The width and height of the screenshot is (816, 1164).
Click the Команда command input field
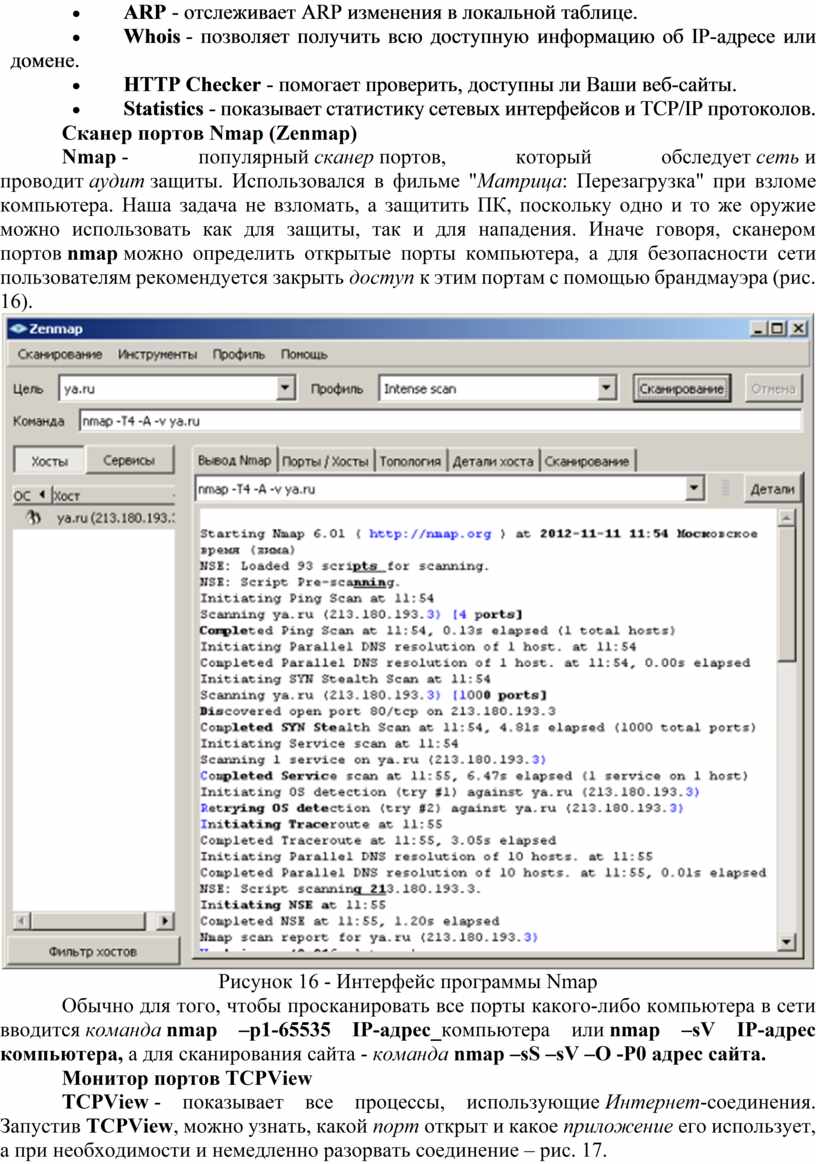[440, 421]
